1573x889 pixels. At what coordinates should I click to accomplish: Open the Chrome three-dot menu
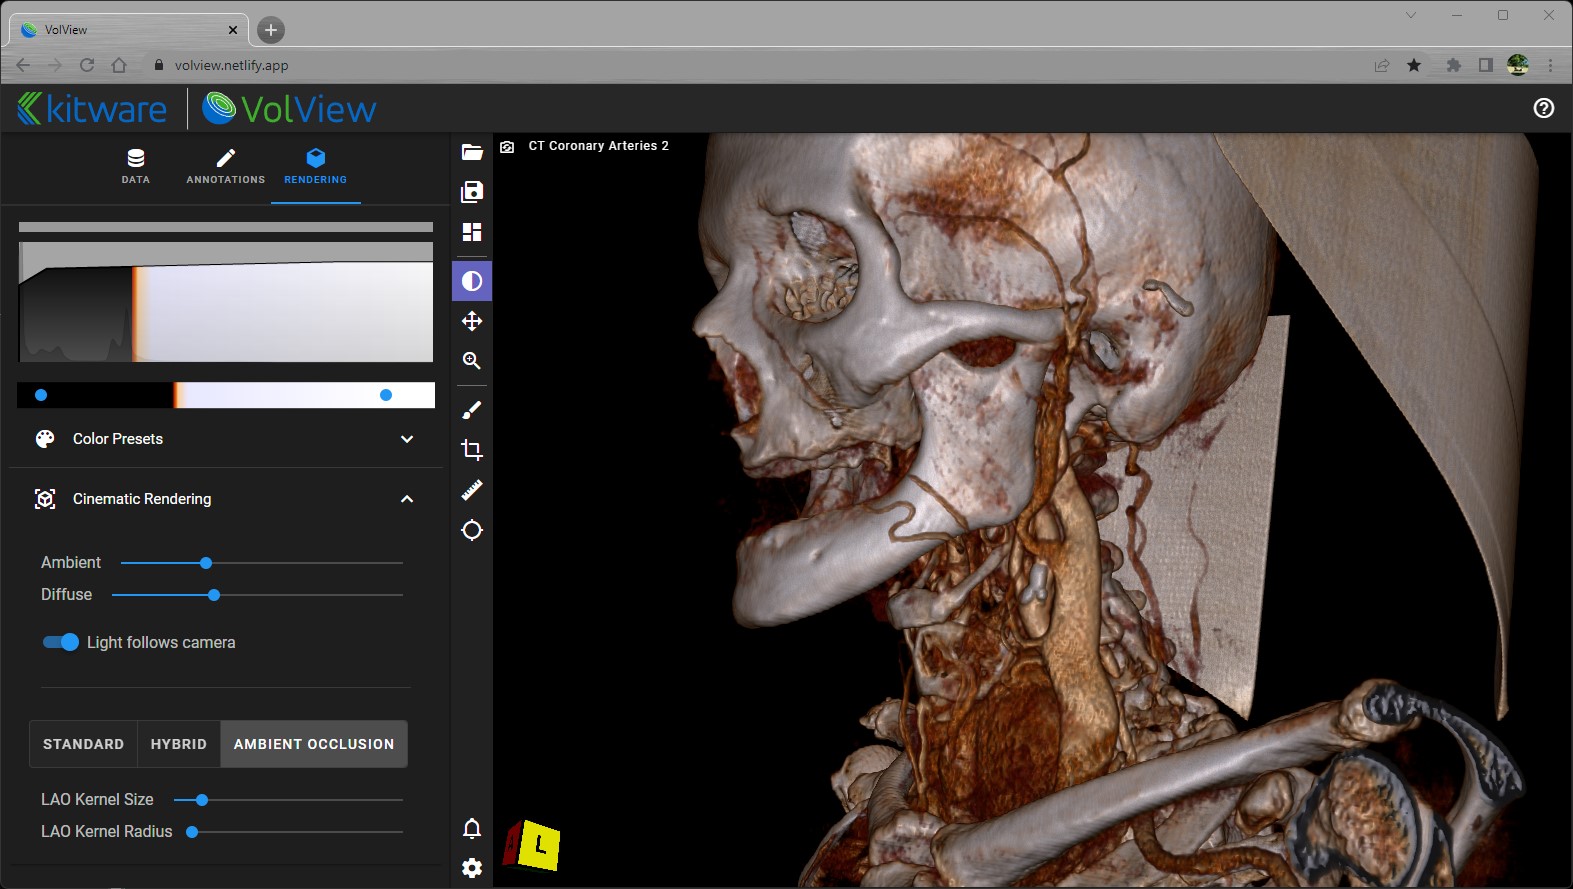(1550, 65)
